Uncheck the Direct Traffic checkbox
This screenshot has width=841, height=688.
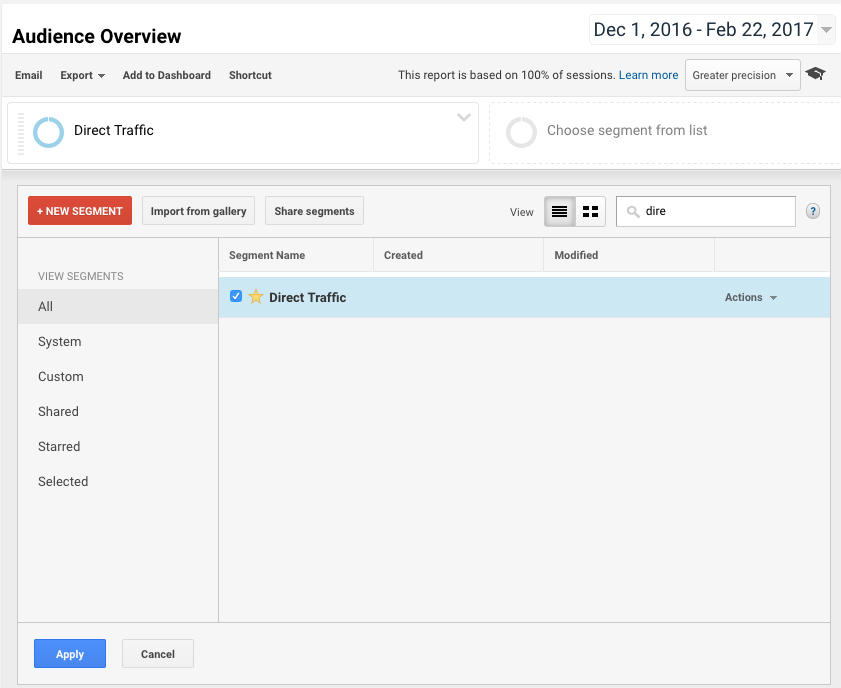236,296
